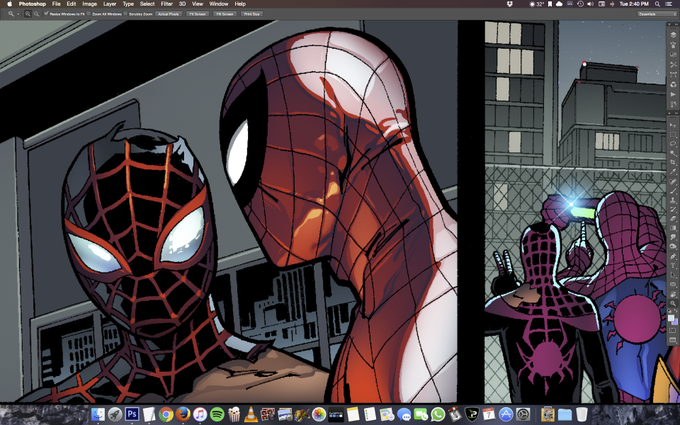The height and width of the screenshot is (425, 680).
Task: Open Spotify from the Dock
Action: tap(217, 414)
